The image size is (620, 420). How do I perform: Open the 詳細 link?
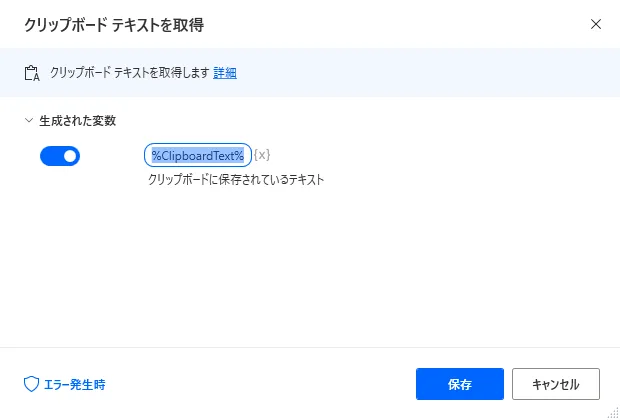tap(225, 72)
